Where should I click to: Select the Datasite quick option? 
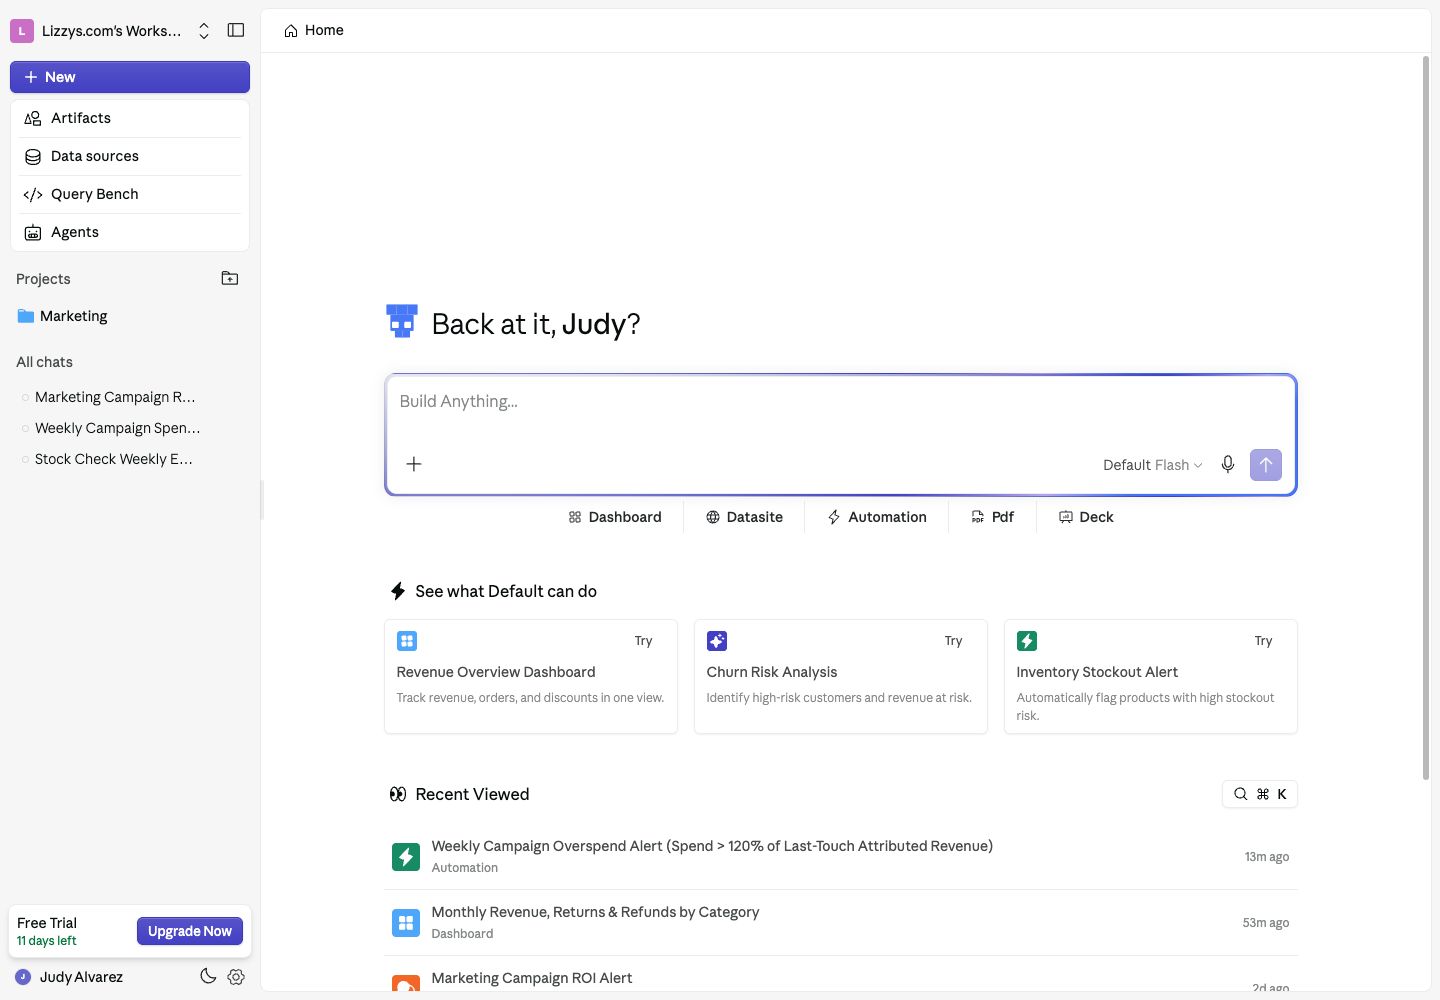coord(745,517)
